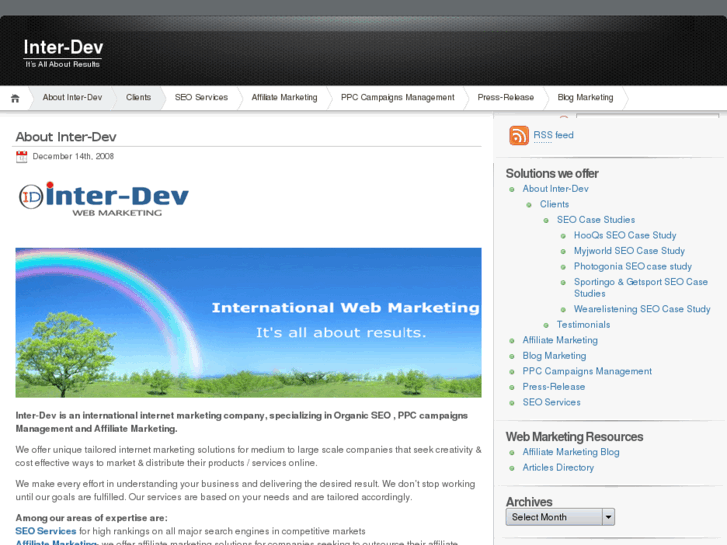Image resolution: width=727 pixels, height=545 pixels.
Task: Open Affiliate Marketing link in sidebar
Action: [560, 340]
